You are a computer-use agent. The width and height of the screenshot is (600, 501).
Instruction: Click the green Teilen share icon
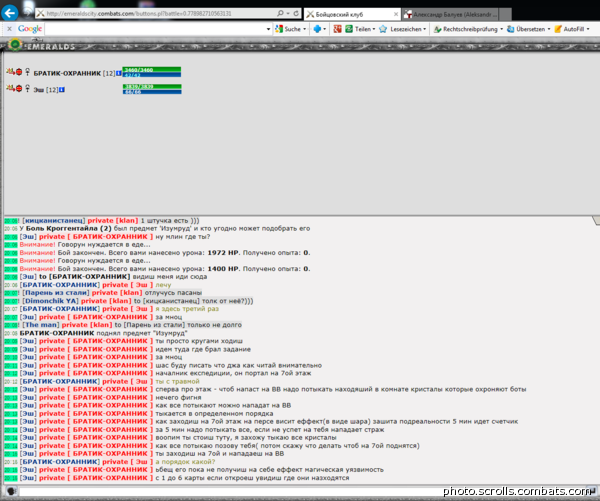coord(349,29)
